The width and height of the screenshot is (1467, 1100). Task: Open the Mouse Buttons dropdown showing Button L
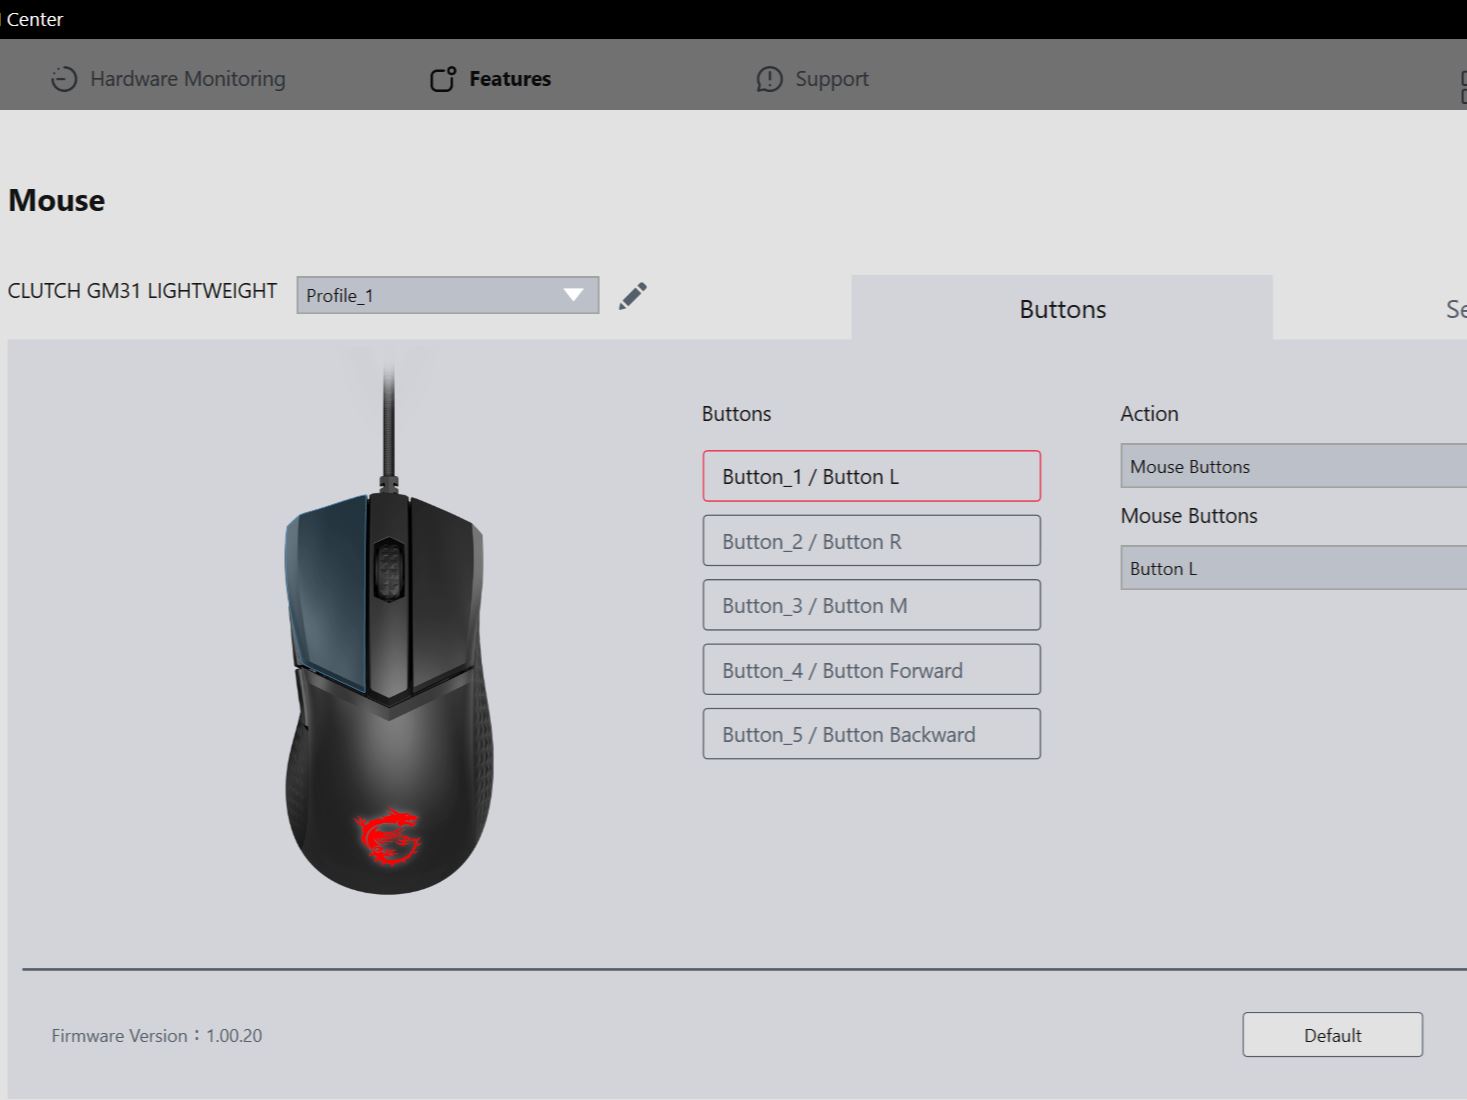pyautogui.click(x=1293, y=568)
